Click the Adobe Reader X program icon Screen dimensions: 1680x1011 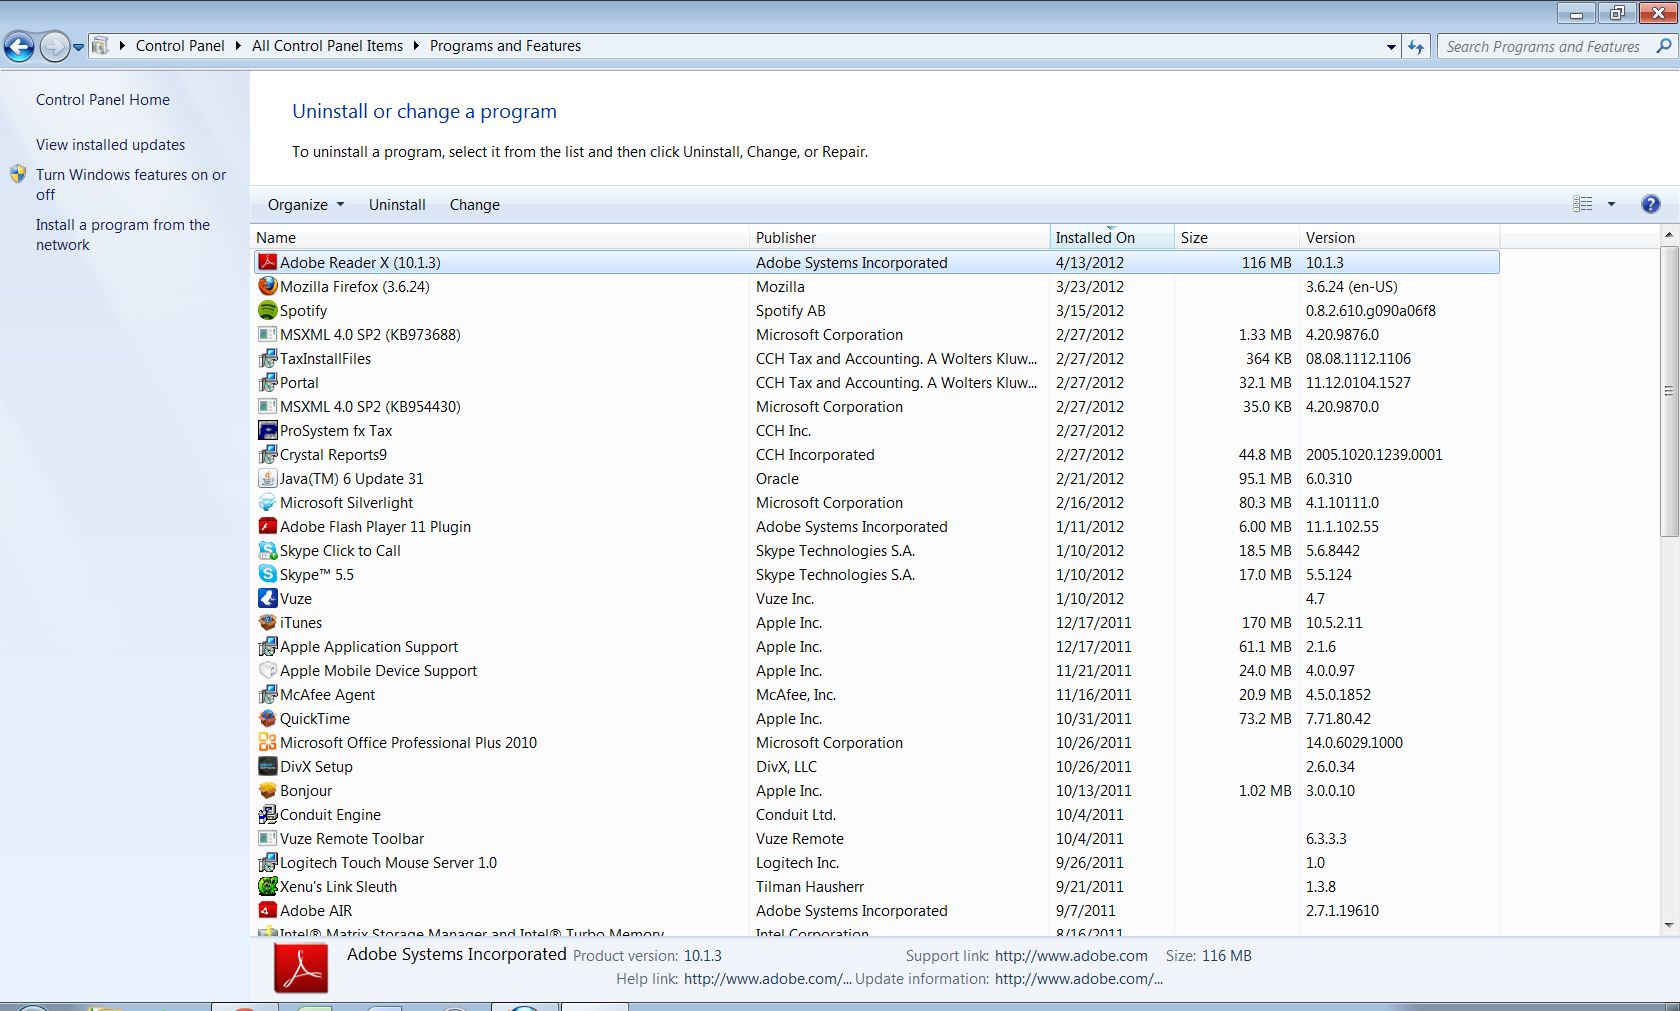pos(267,262)
